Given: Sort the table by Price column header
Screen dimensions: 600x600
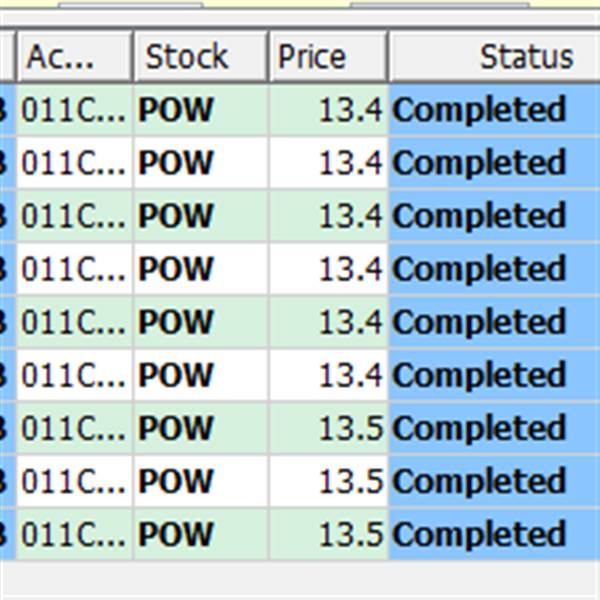Looking at the screenshot, I should (328, 57).
